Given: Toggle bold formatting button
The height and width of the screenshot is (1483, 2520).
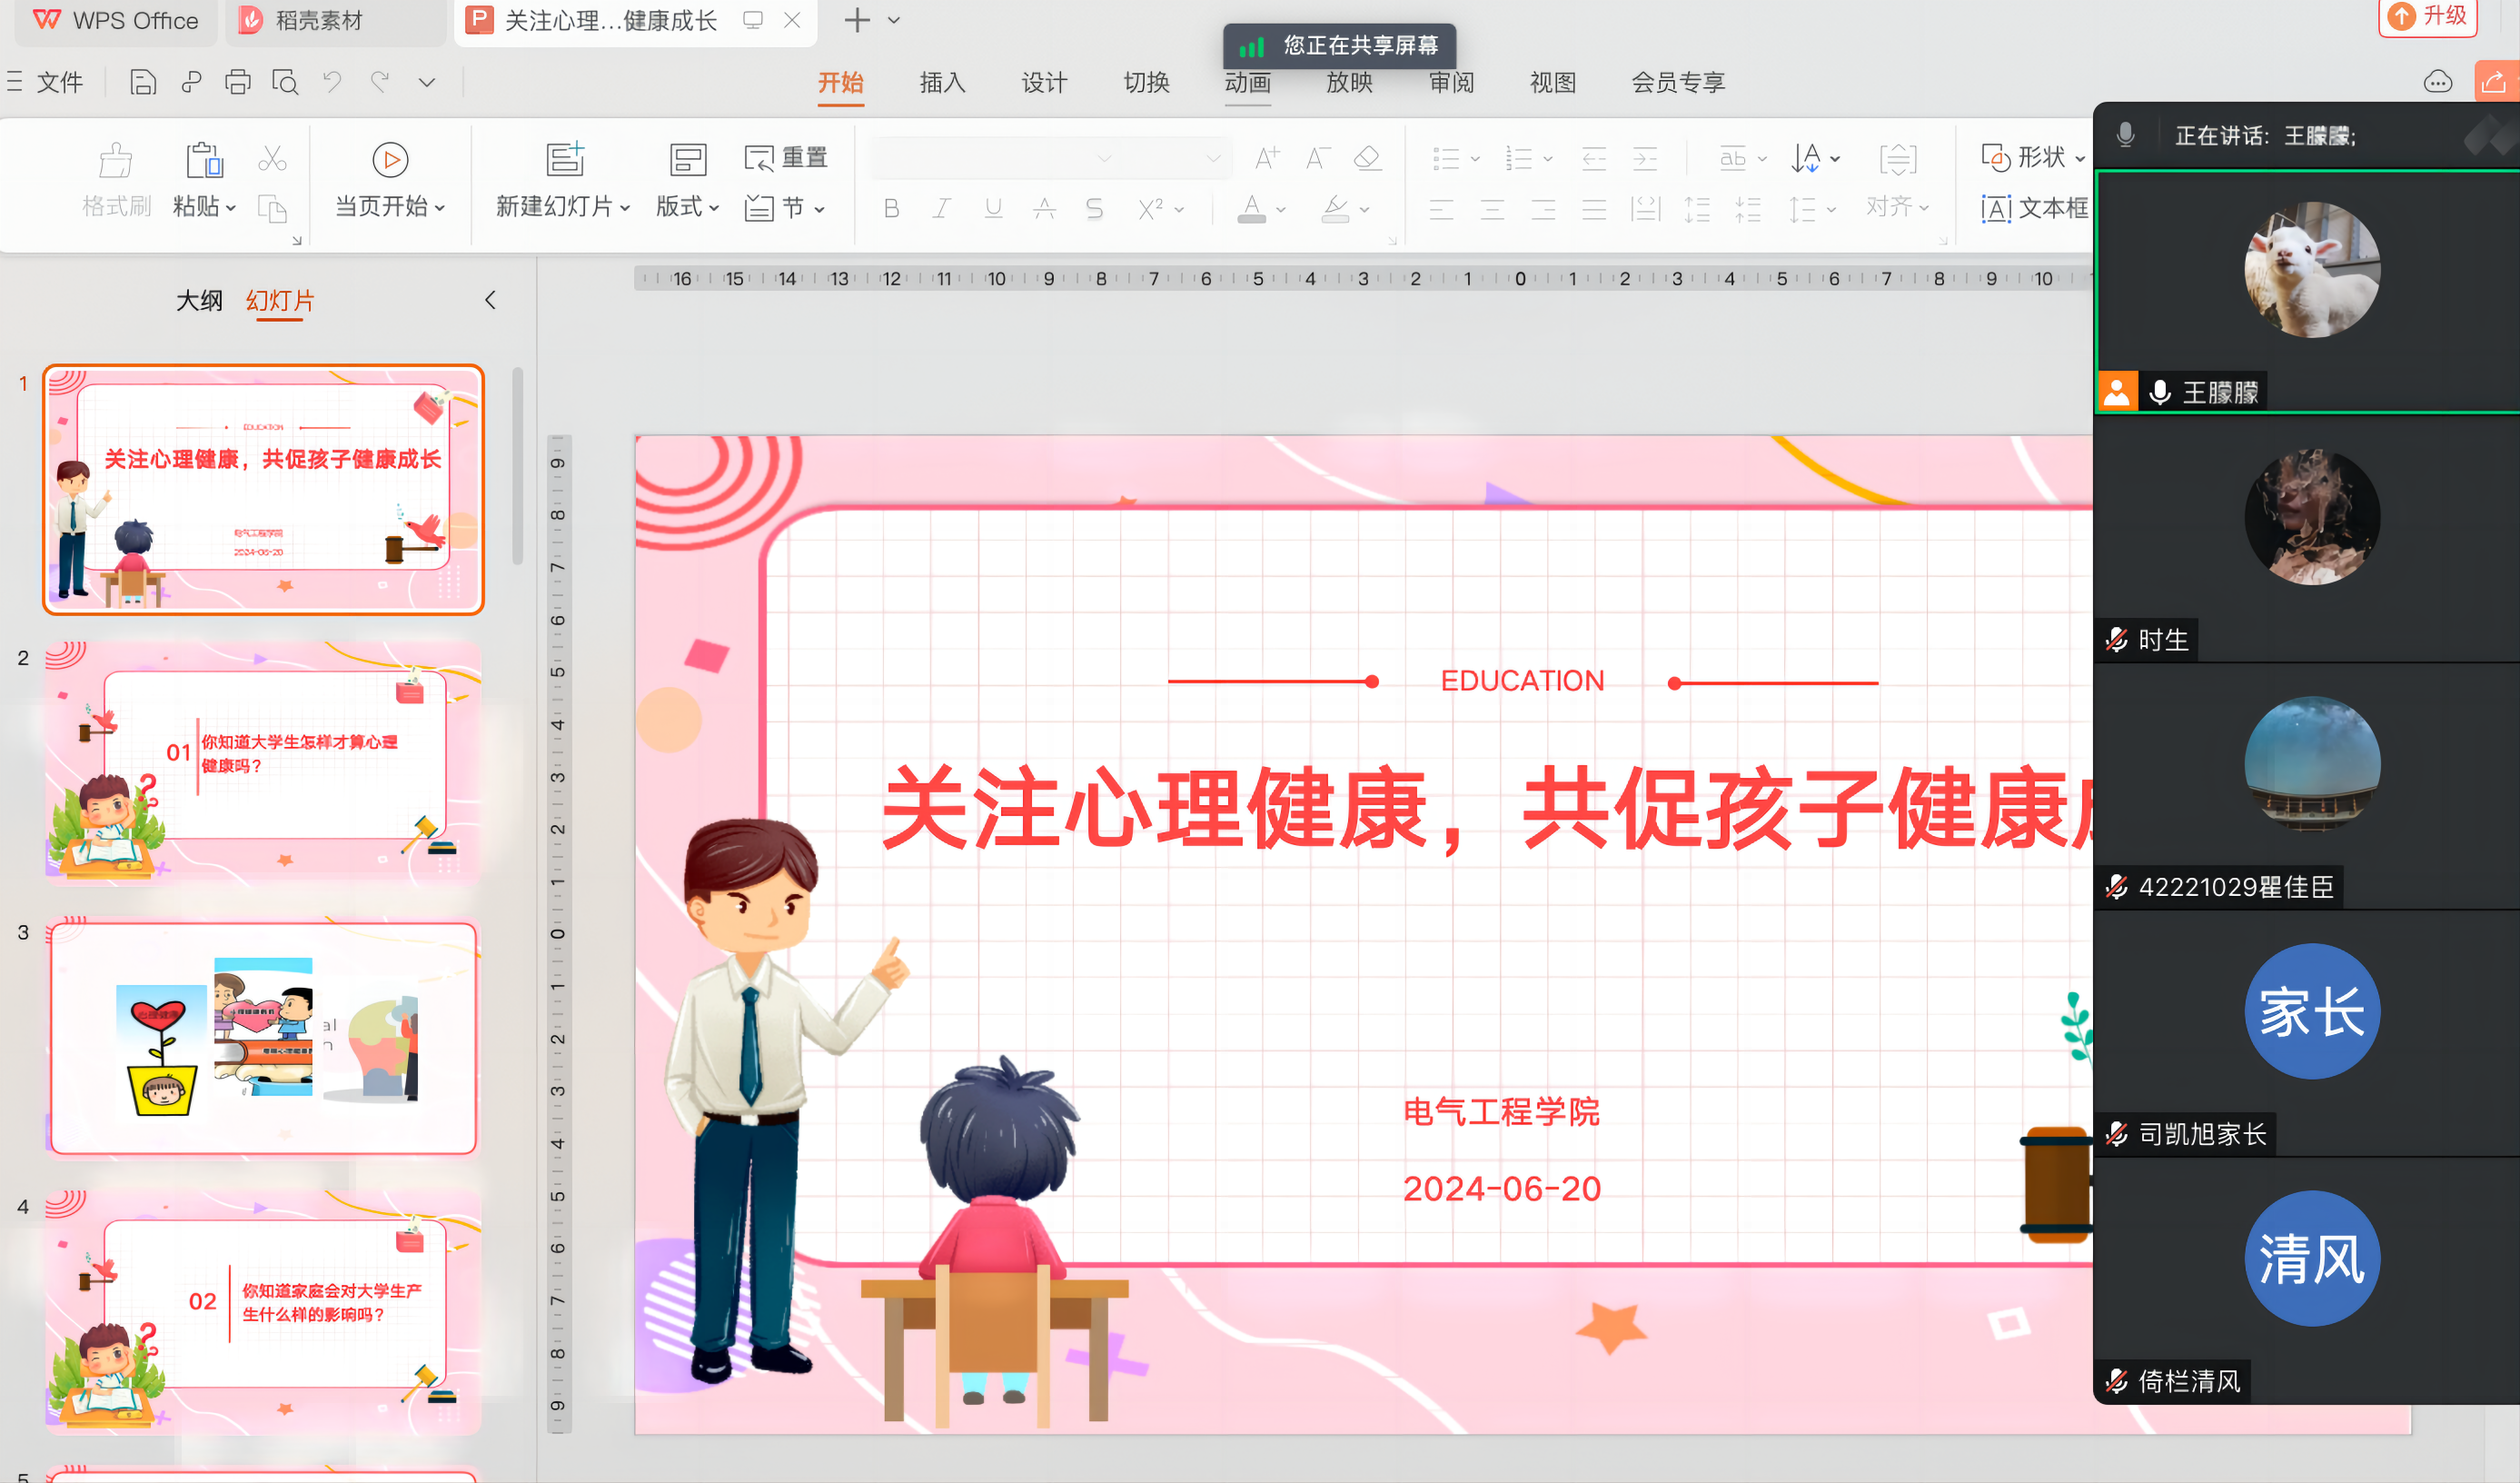Looking at the screenshot, I should [x=891, y=208].
